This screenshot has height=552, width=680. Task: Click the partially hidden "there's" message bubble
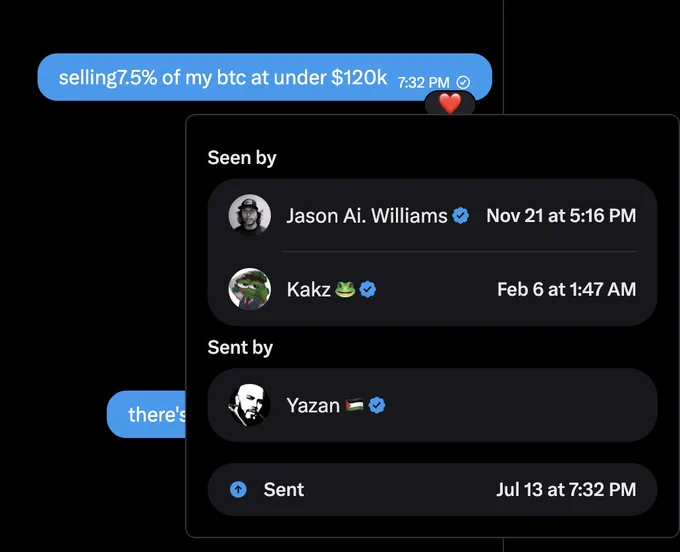point(147,414)
